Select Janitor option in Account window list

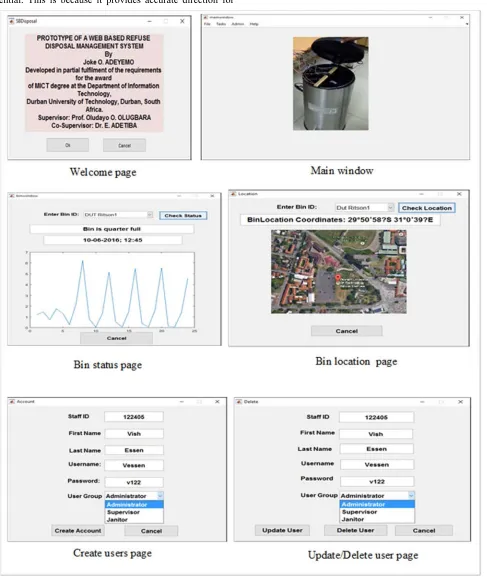tap(134, 520)
